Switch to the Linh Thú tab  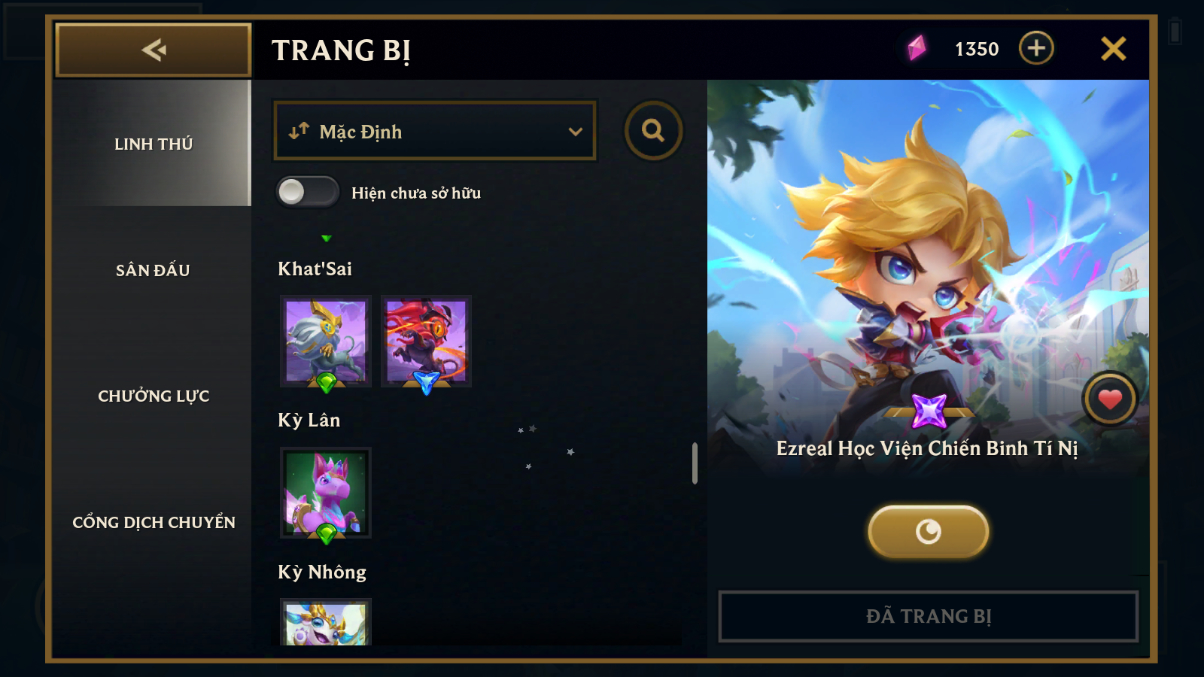pyautogui.click(x=153, y=144)
